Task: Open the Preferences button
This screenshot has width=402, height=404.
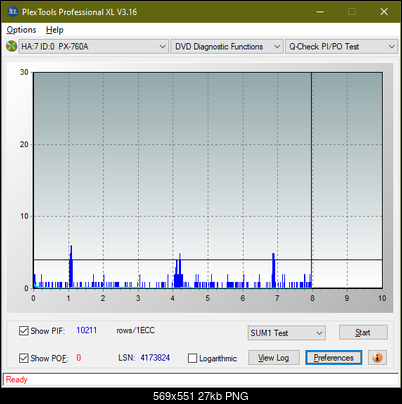Action: 334,358
